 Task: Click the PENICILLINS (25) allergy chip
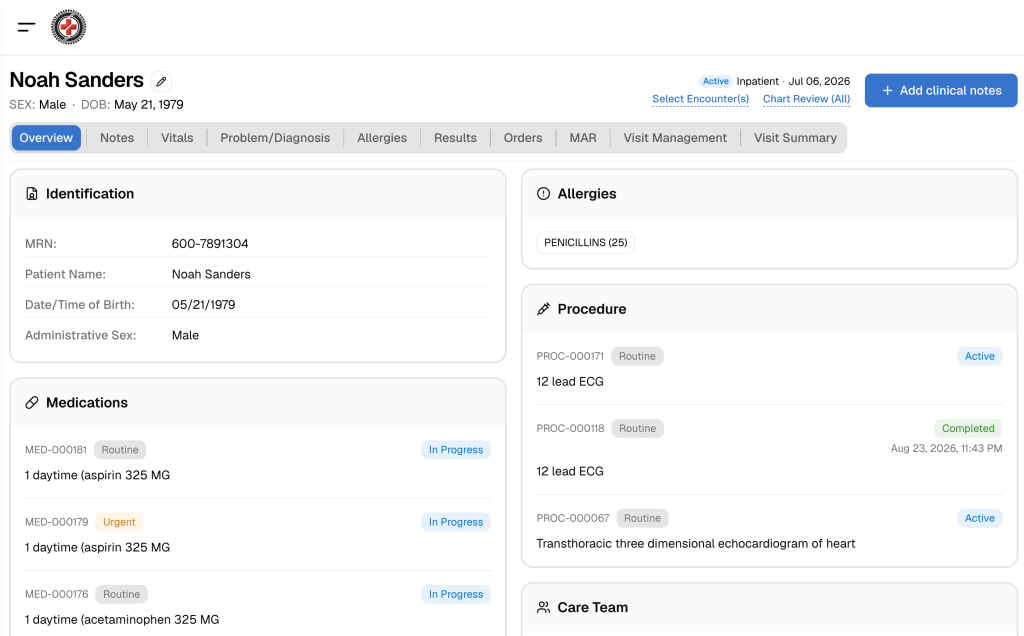tap(586, 242)
